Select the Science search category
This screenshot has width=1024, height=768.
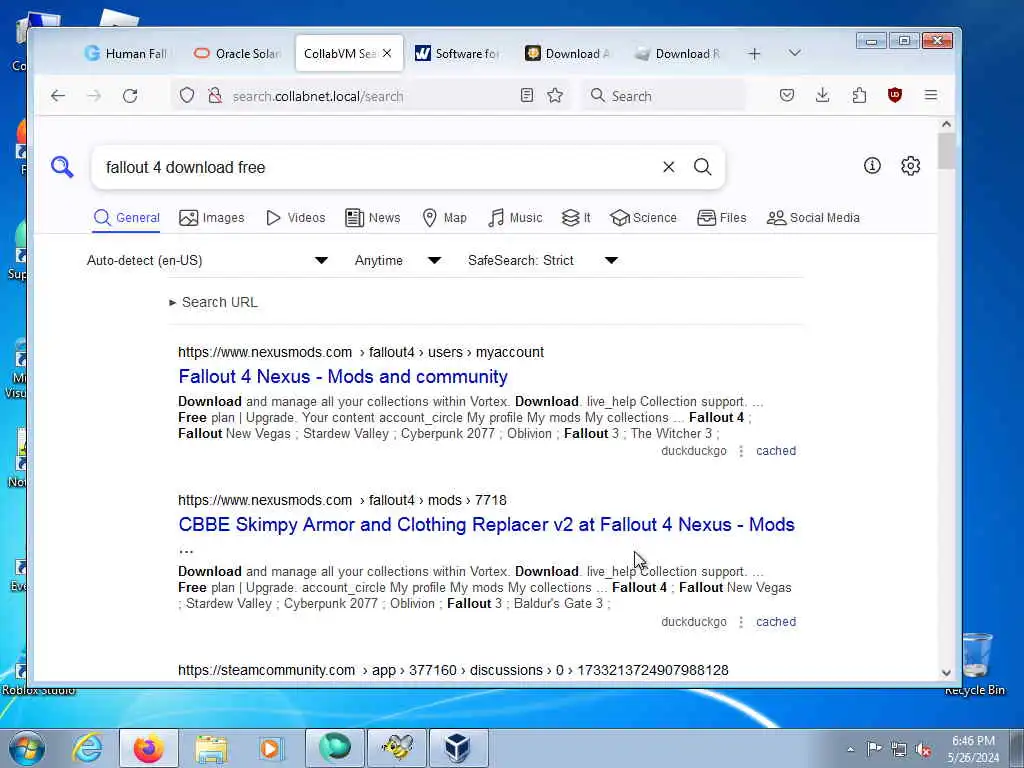pos(643,218)
